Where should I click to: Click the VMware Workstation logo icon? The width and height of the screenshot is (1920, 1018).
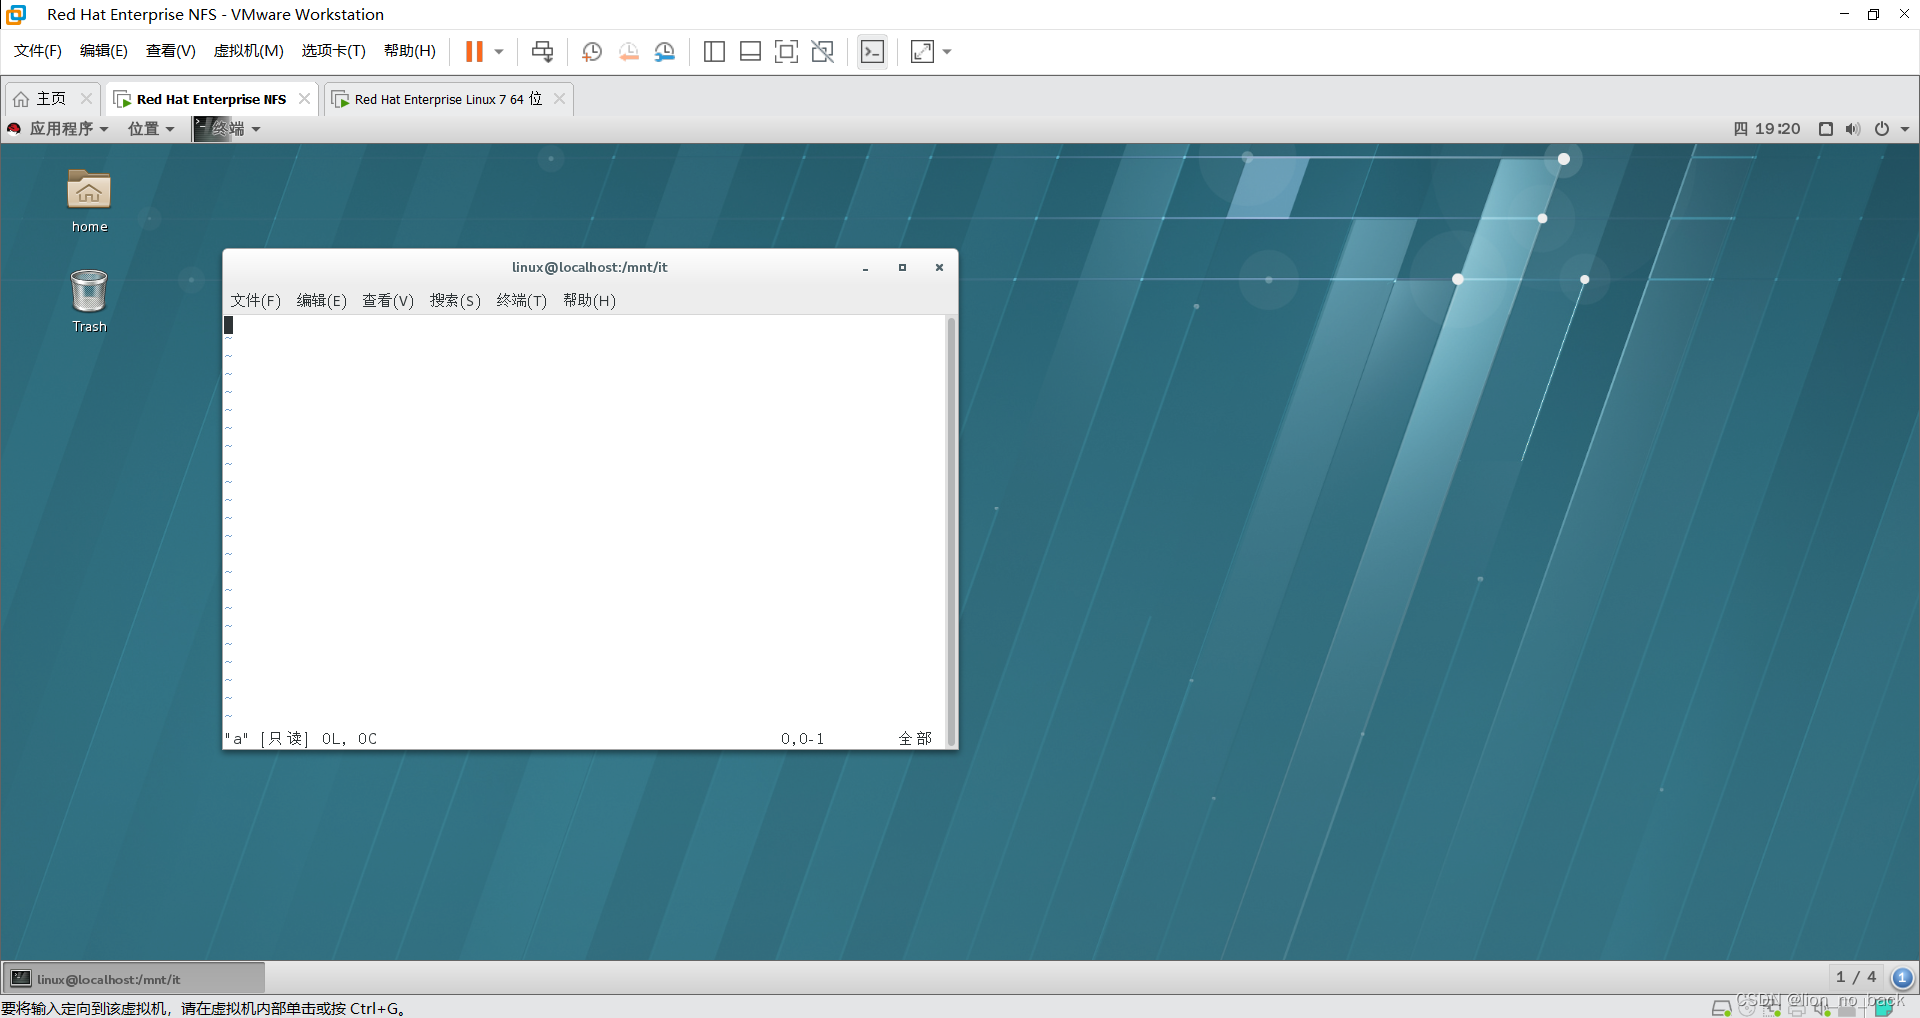point(16,14)
